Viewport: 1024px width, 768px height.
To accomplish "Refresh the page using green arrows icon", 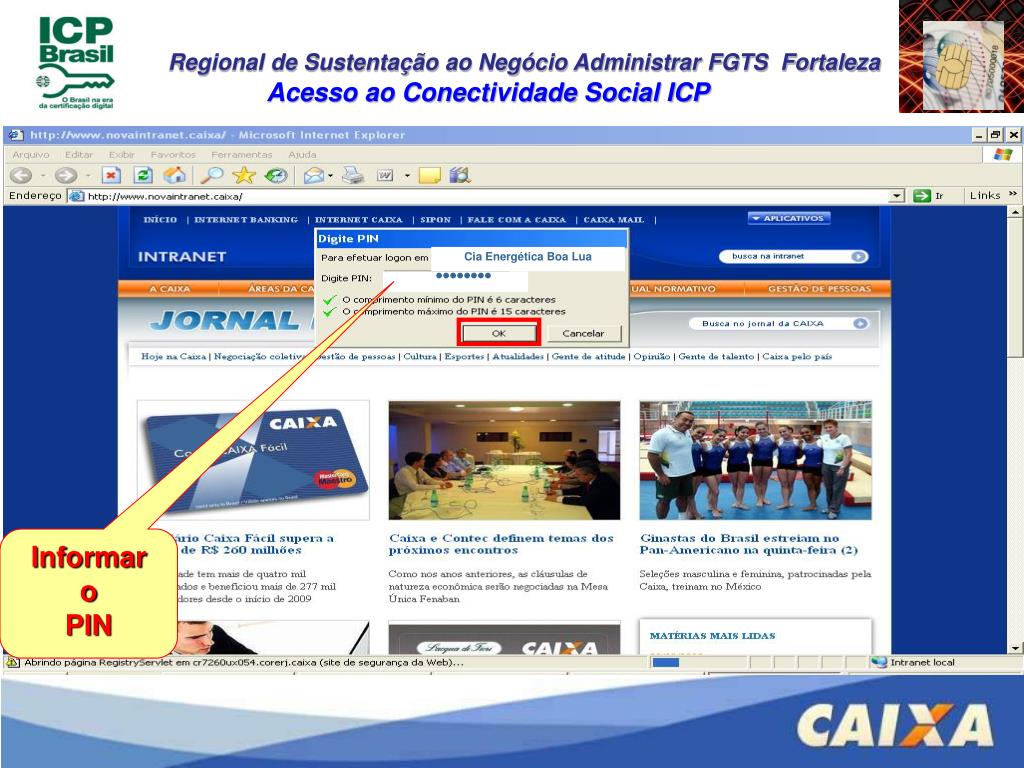I will (x=142, y=175).
